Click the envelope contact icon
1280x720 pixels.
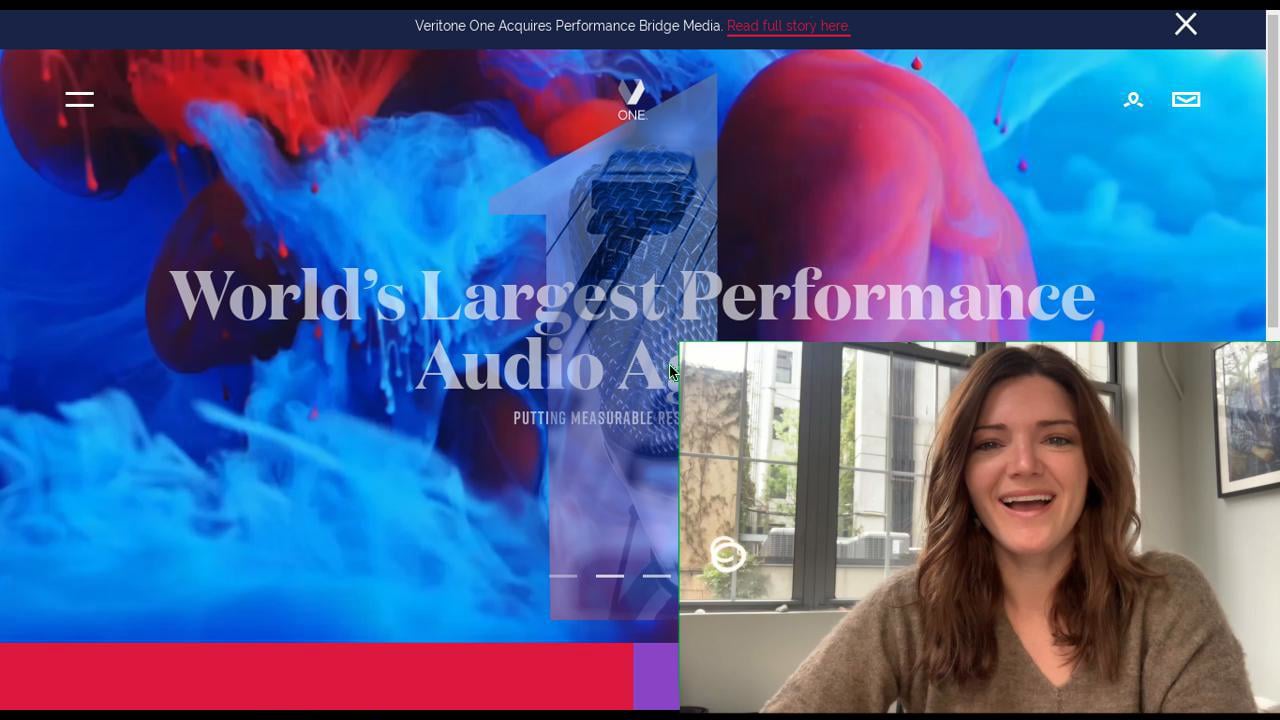(1186, 99)
